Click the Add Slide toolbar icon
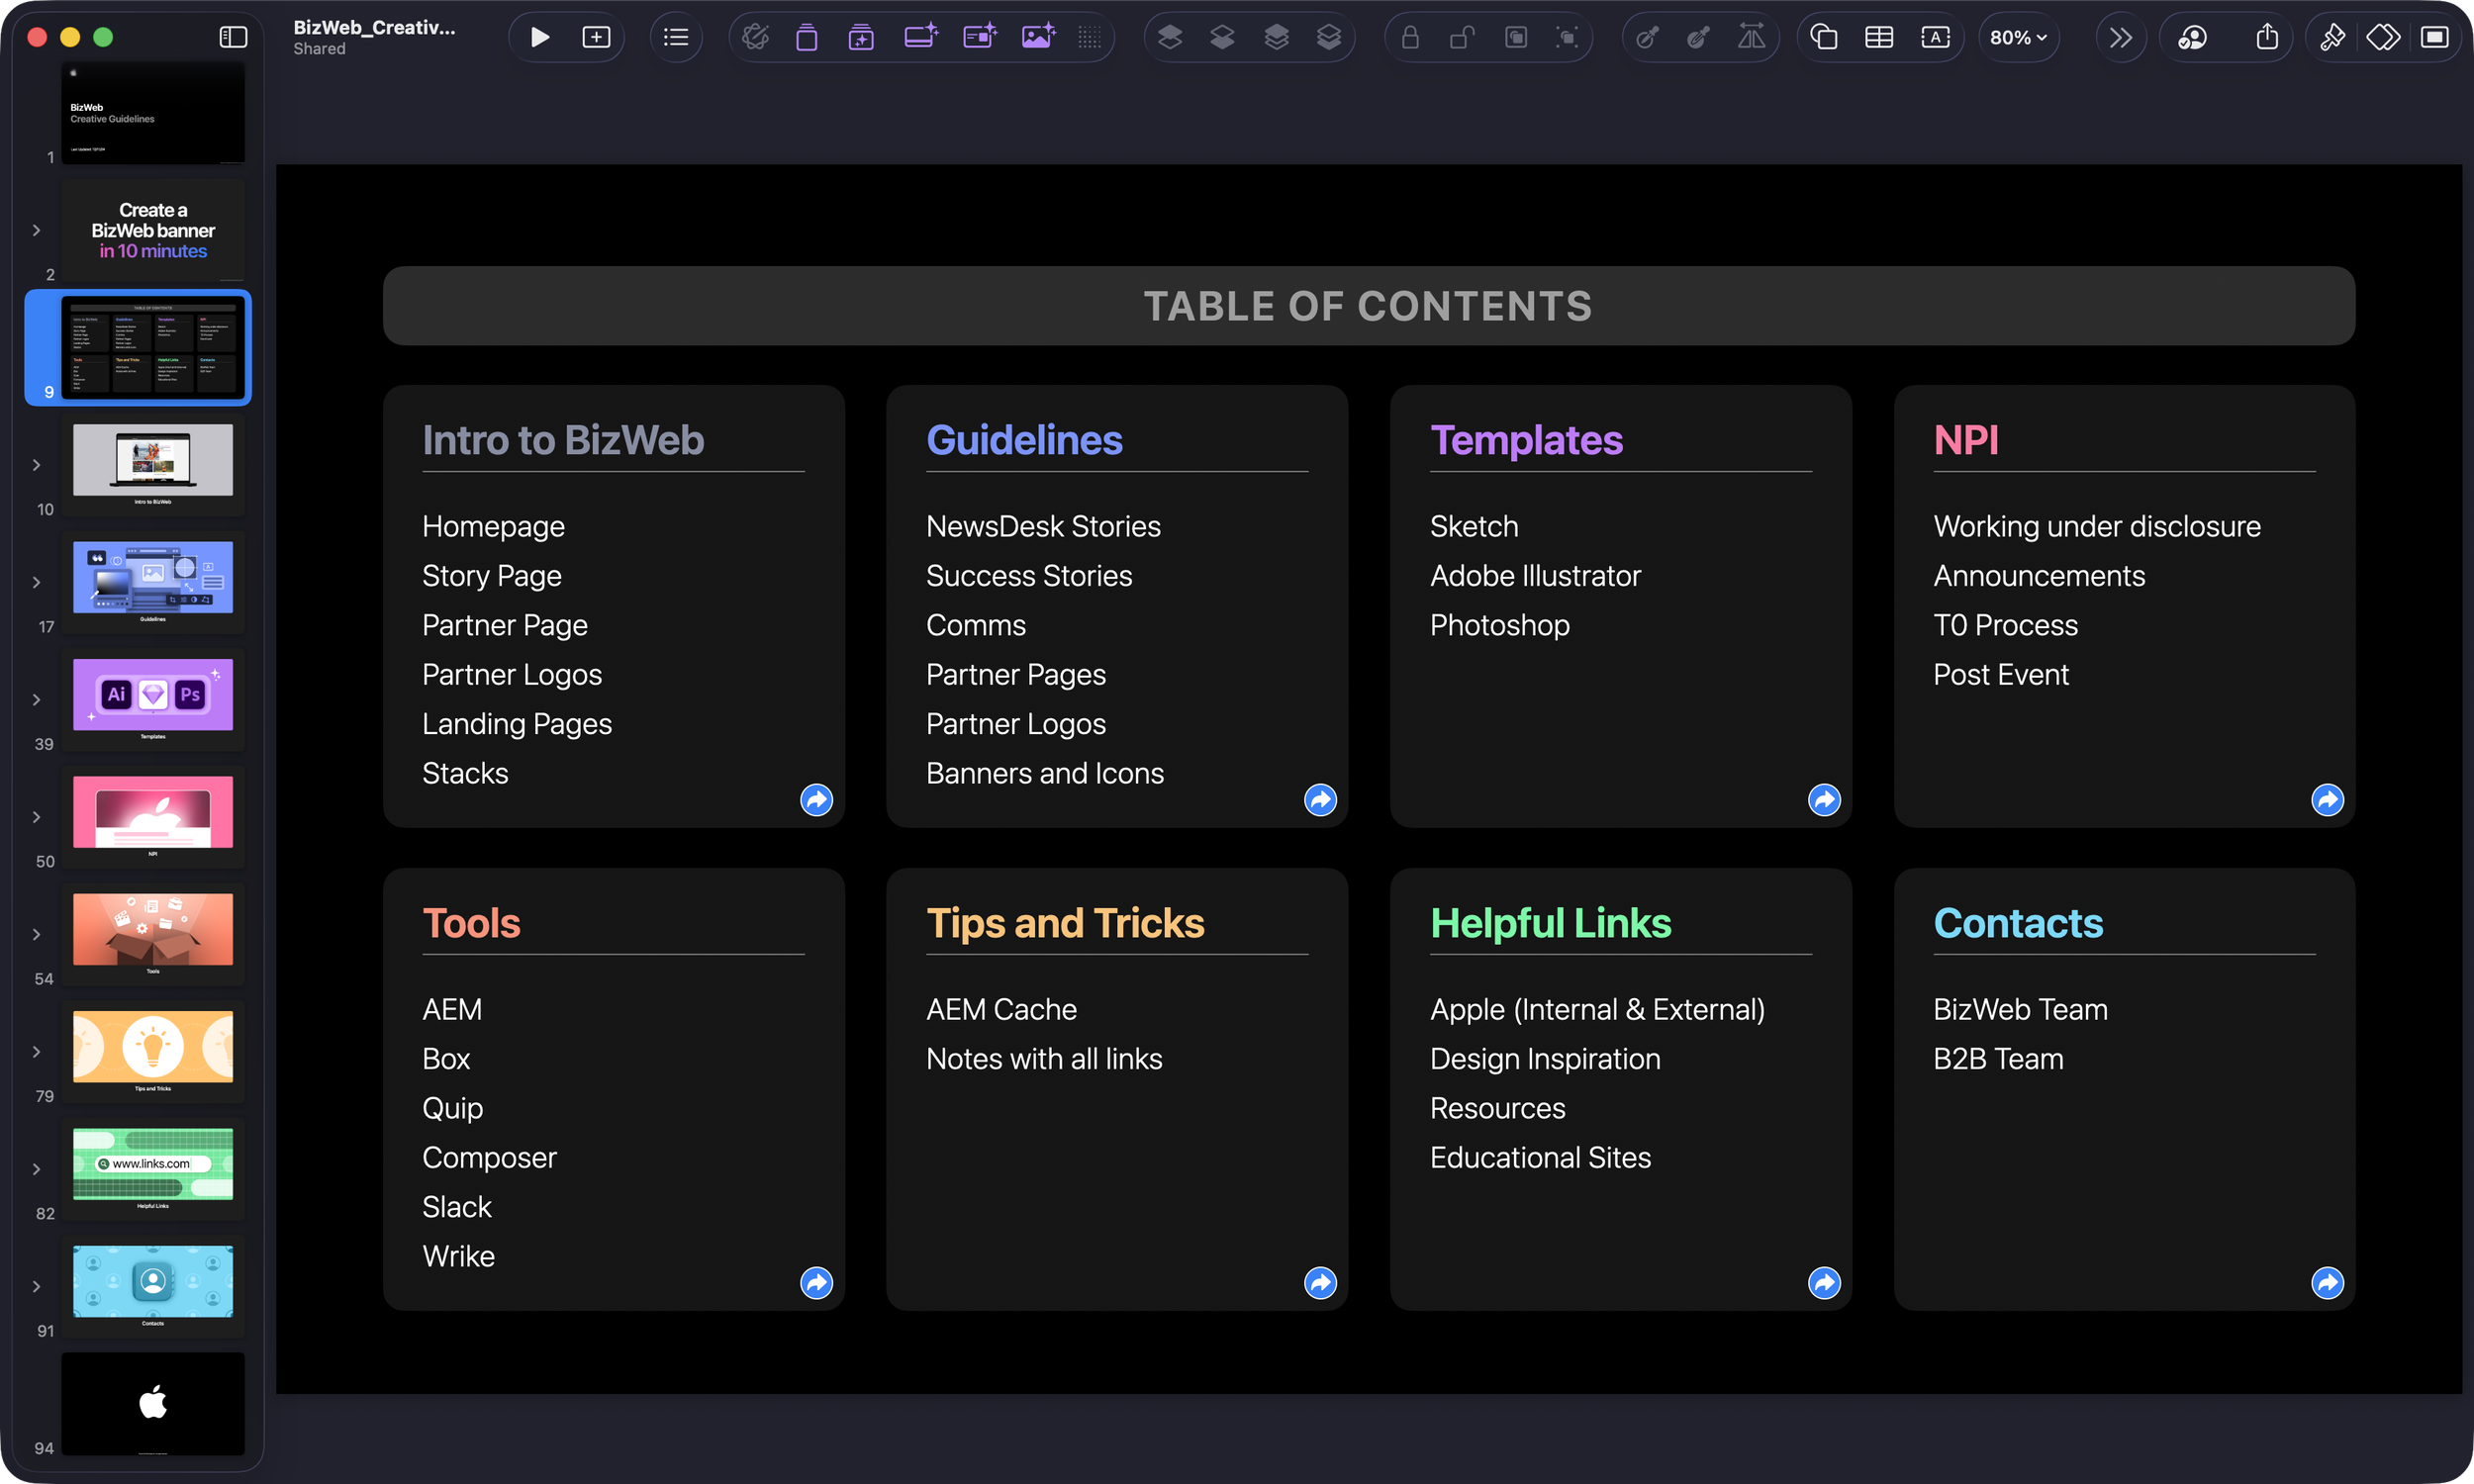 click(596, 38)
